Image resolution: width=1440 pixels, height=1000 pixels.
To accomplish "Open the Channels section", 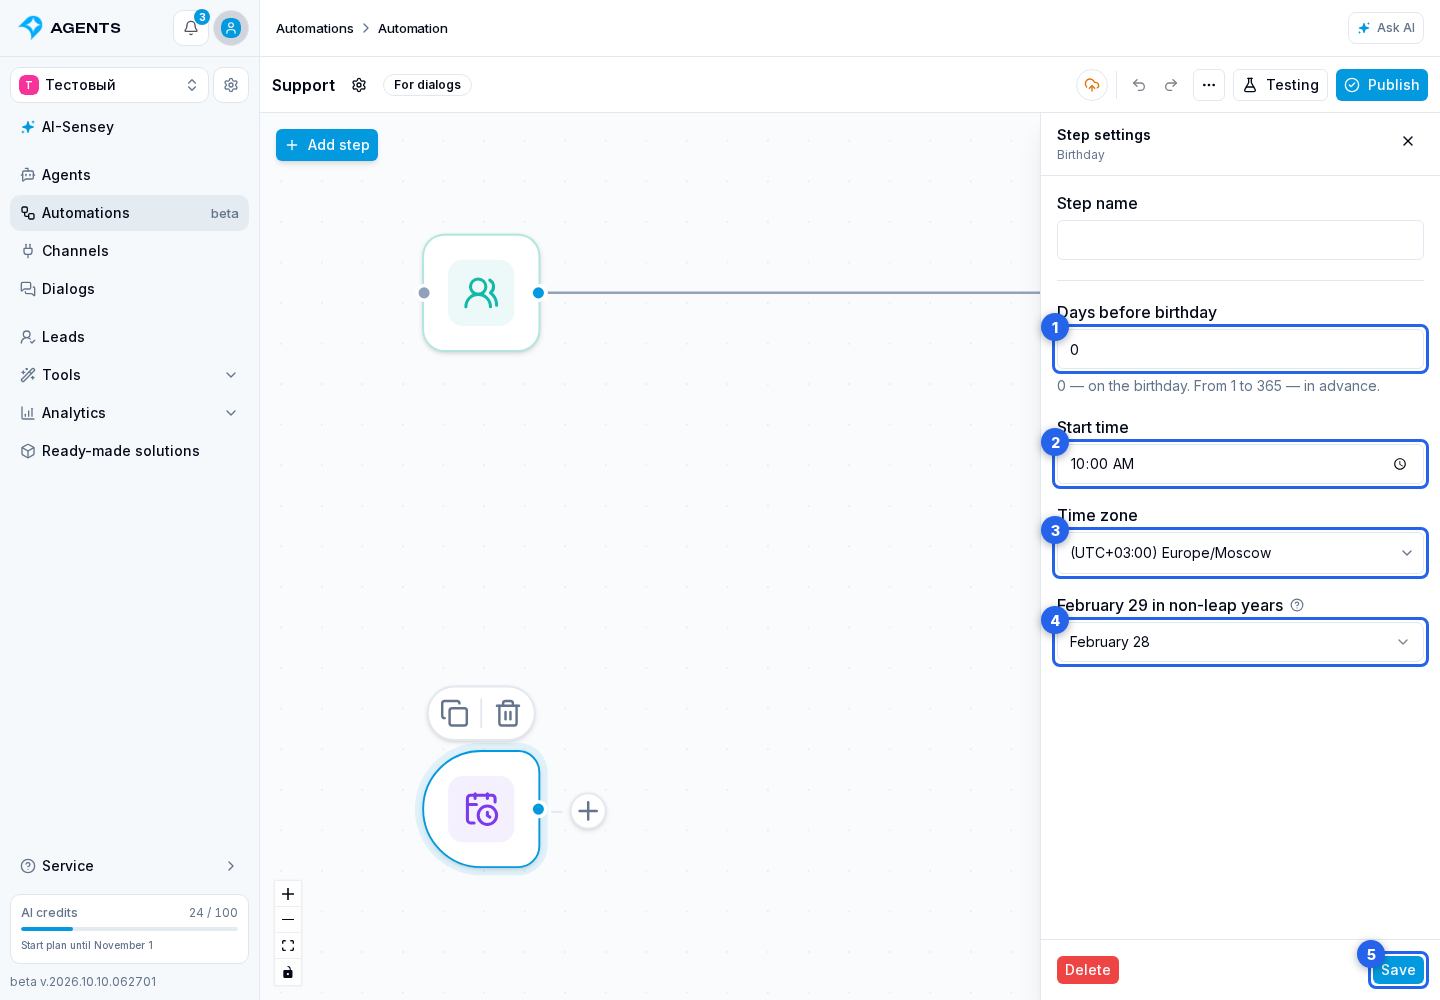I will coord(130,251).
